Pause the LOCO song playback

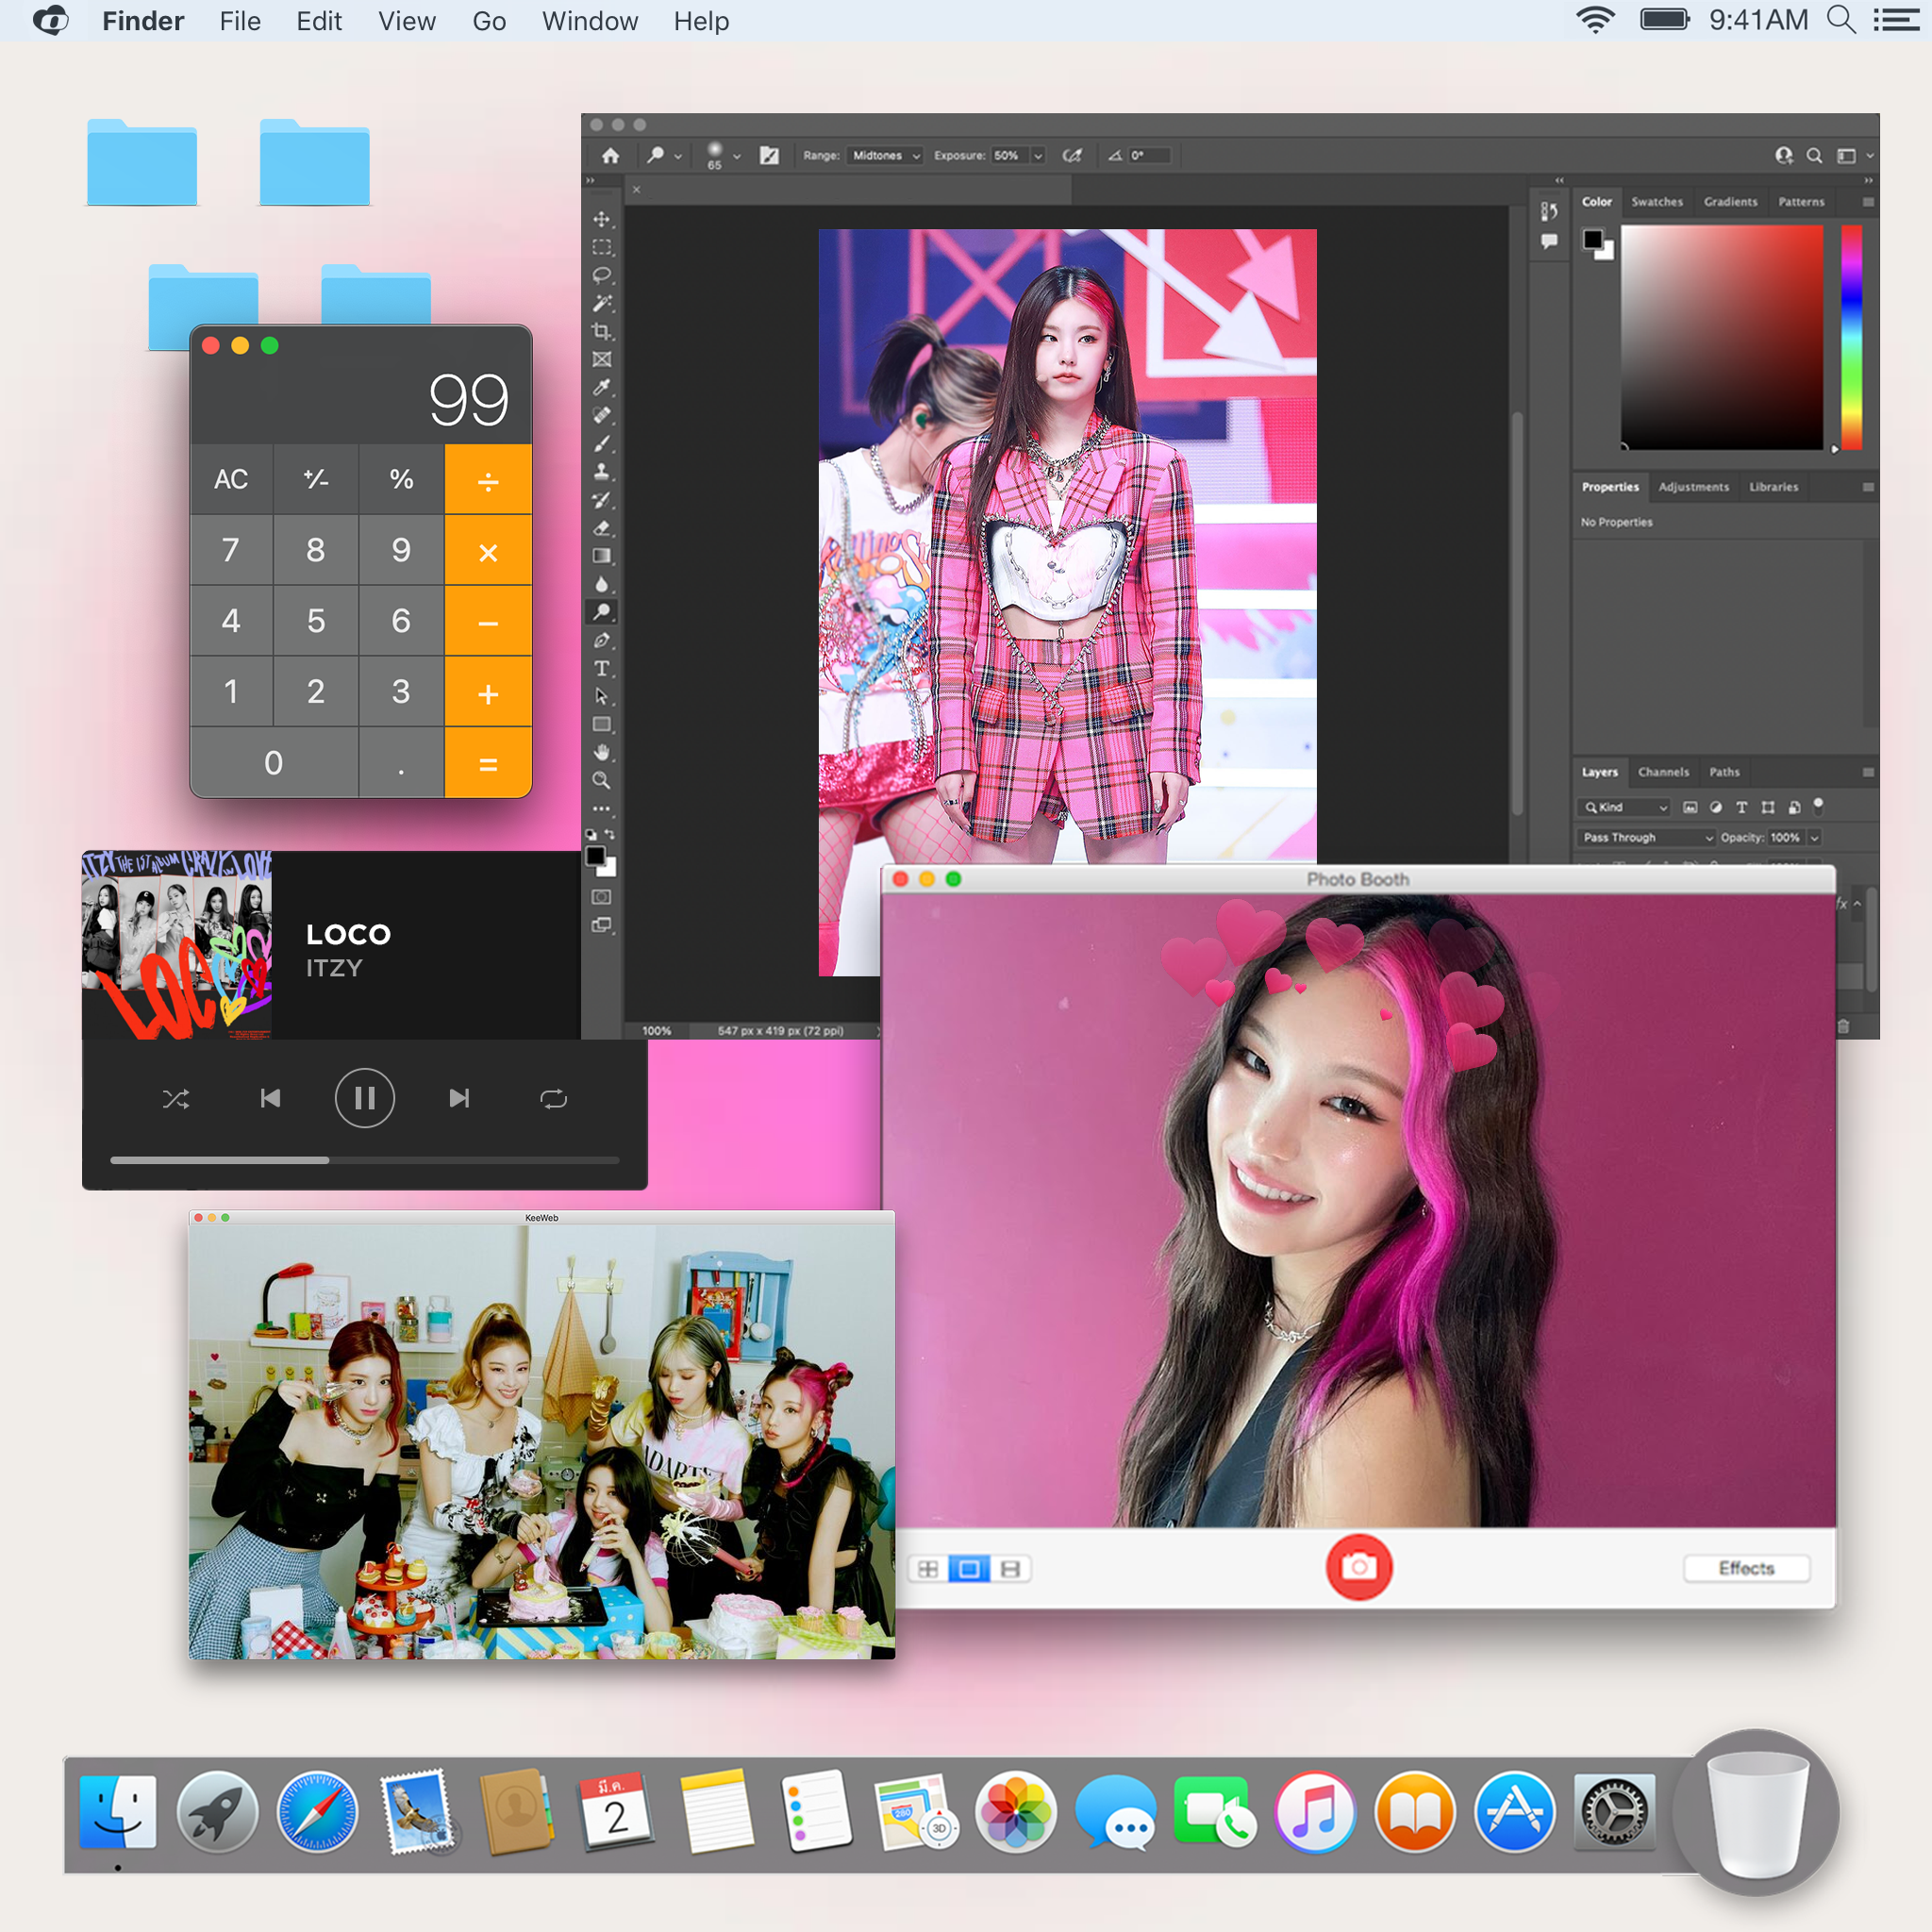365,1099
